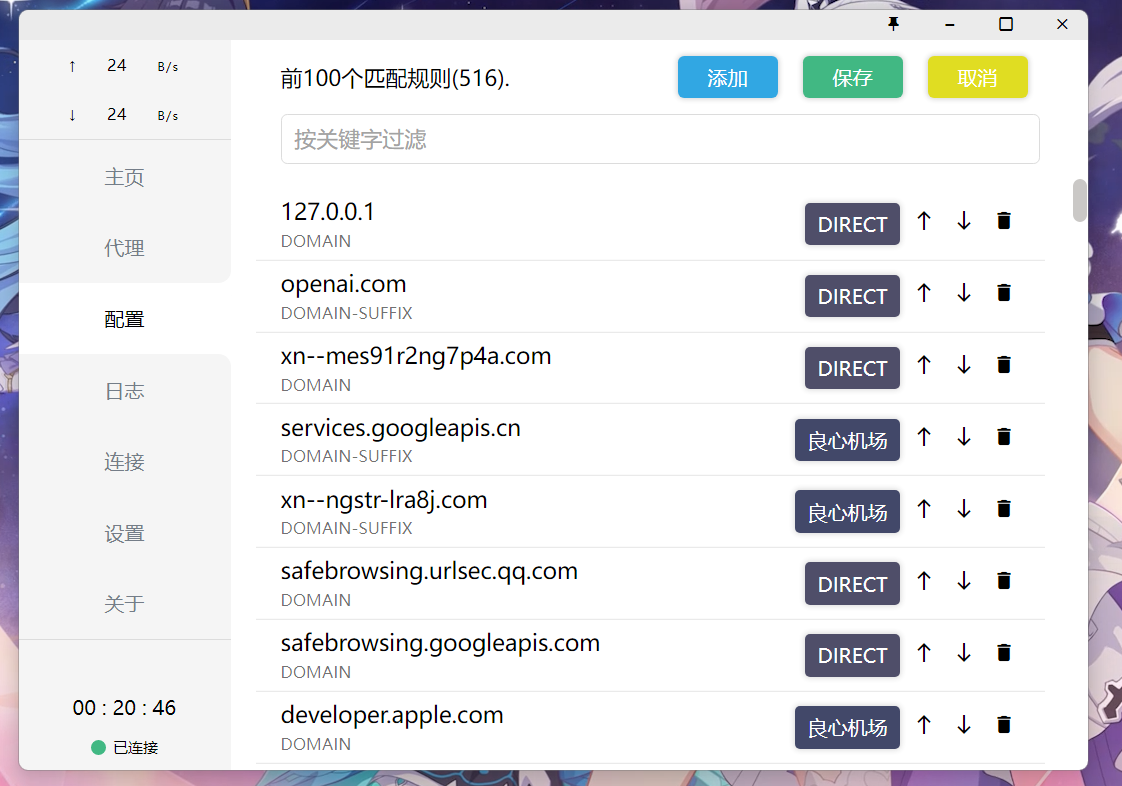1122x786 pixels.
Task: Delete the developer.apple.com rule
Action: click(1004, 725)
